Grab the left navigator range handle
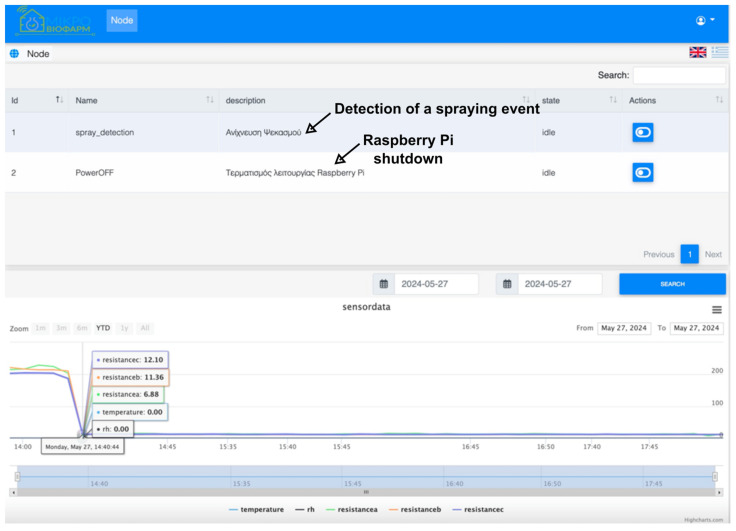This screenshot has width=736, height=531. (17, 477)
